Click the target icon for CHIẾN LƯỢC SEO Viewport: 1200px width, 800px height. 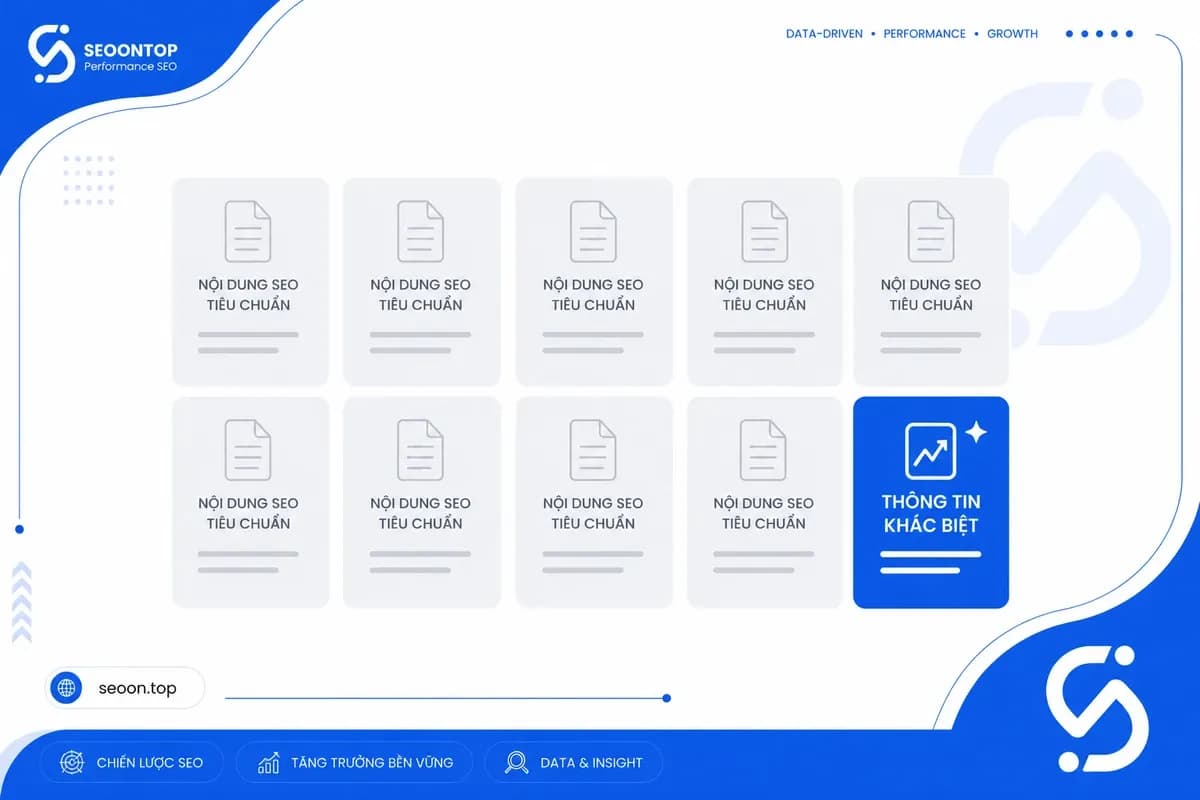(72, 763)
